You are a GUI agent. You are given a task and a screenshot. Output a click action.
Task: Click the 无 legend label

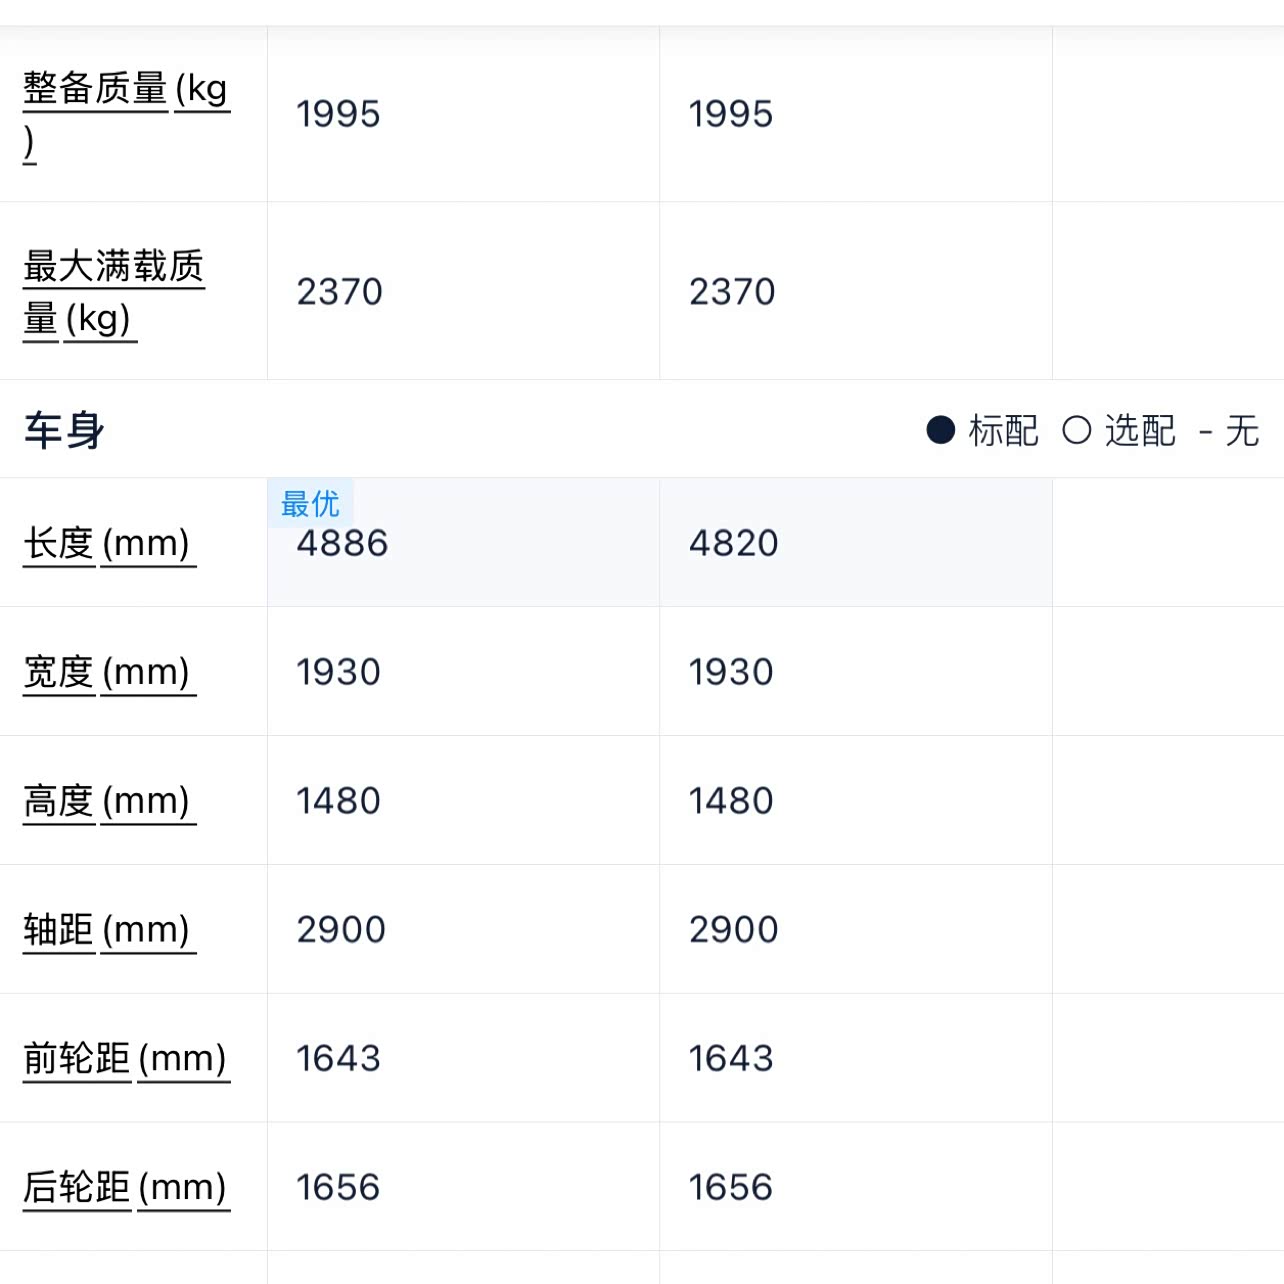coord(1242,431)
